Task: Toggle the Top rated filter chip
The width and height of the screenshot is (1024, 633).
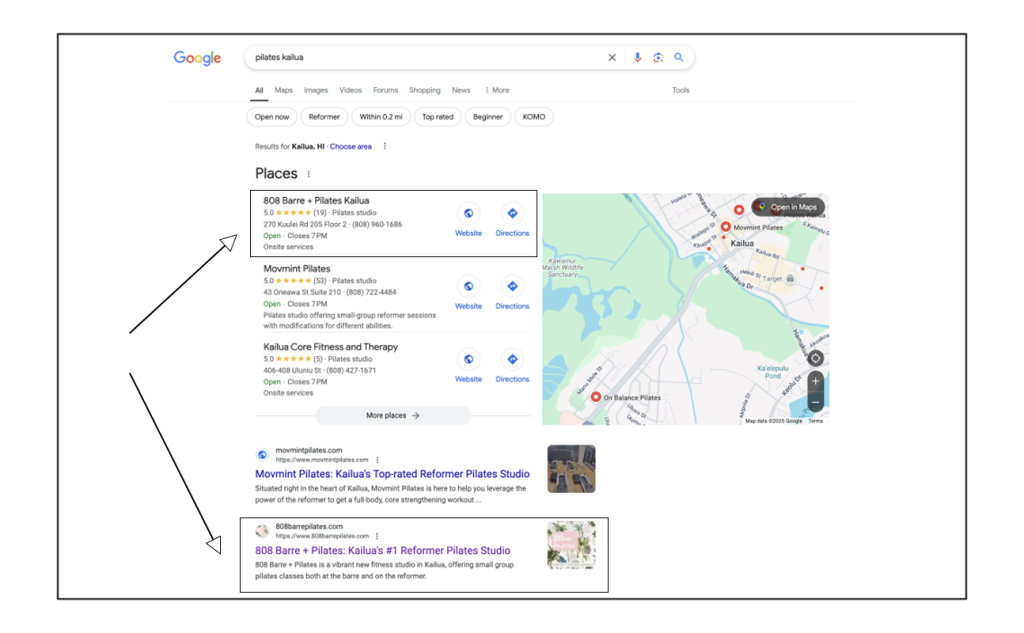Action: click(x=438, y=117)
